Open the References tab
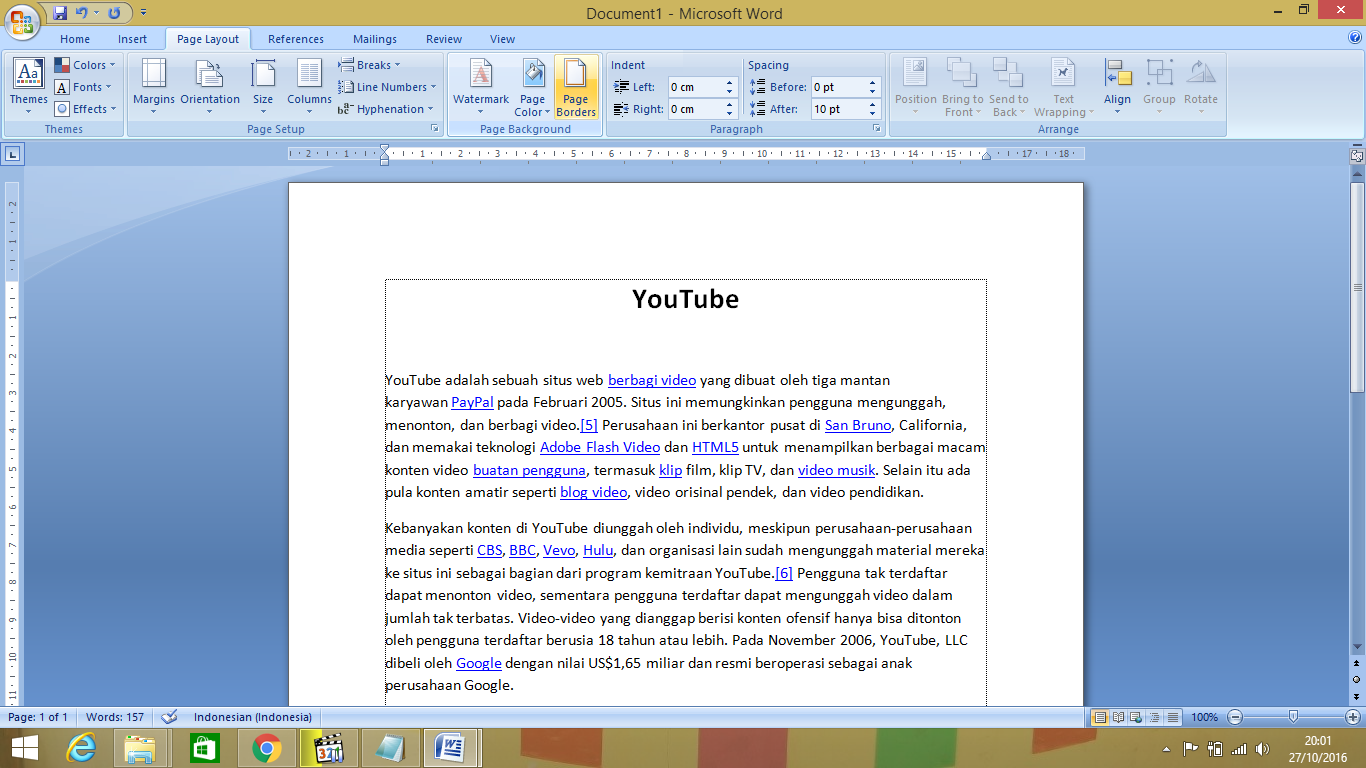 tap(295, 39)
